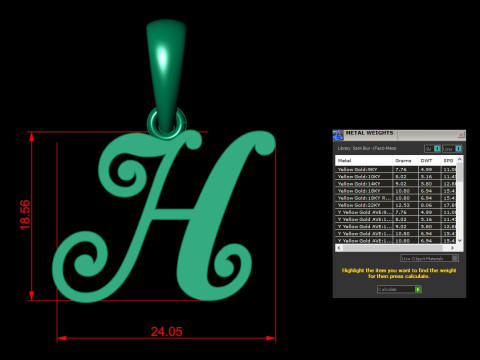Viewport: 480px width, 360px height.
Task: Click the horizontal scroll right arrow
Action: [452, 248]
